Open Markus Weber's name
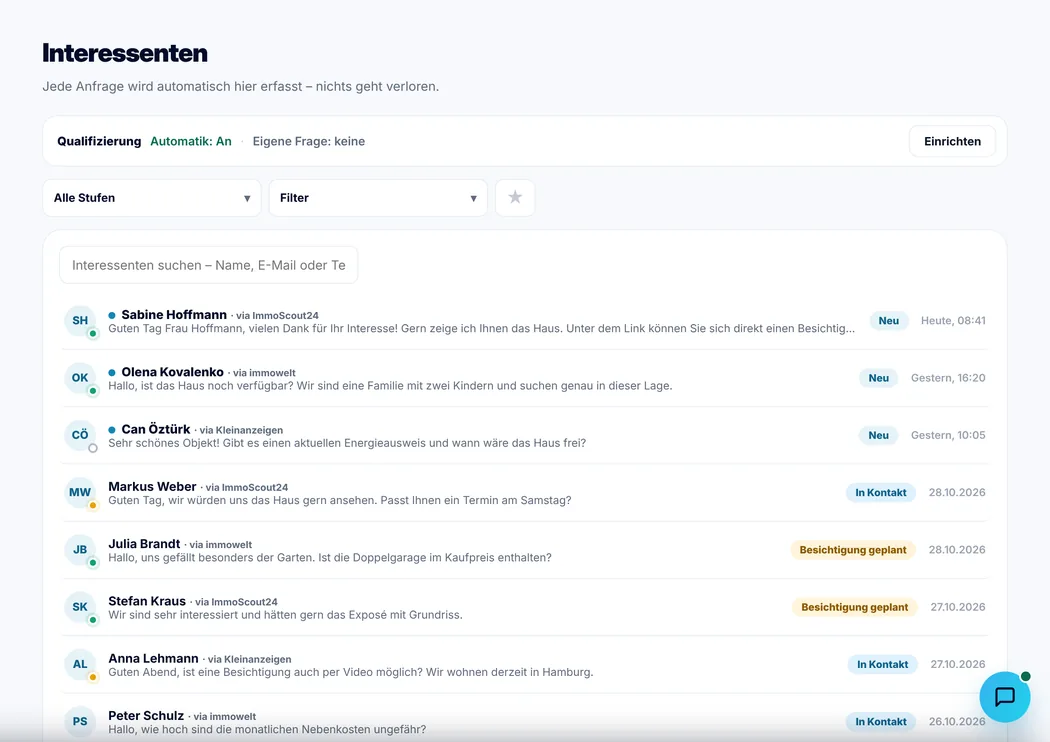 click(152, 486)
